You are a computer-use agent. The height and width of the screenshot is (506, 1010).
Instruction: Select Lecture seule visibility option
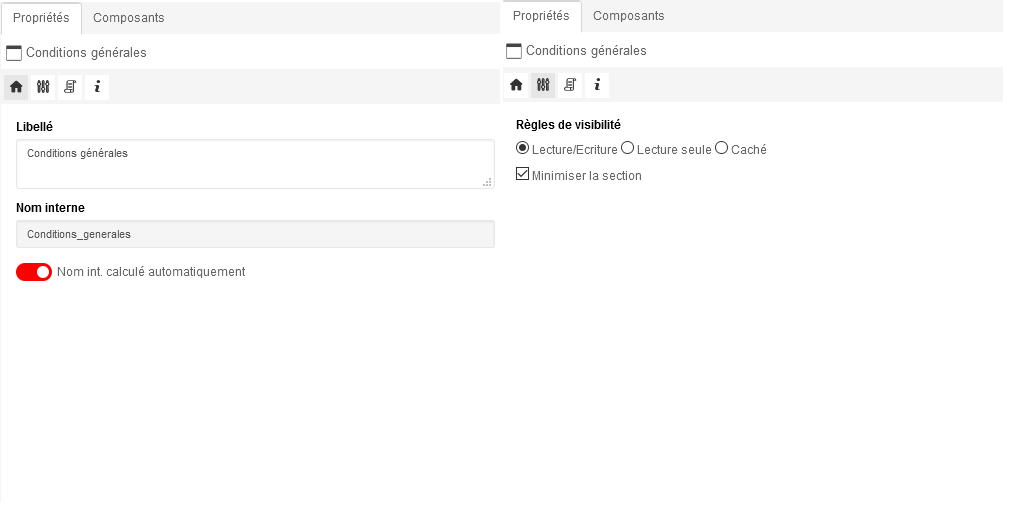coord(627,148)
